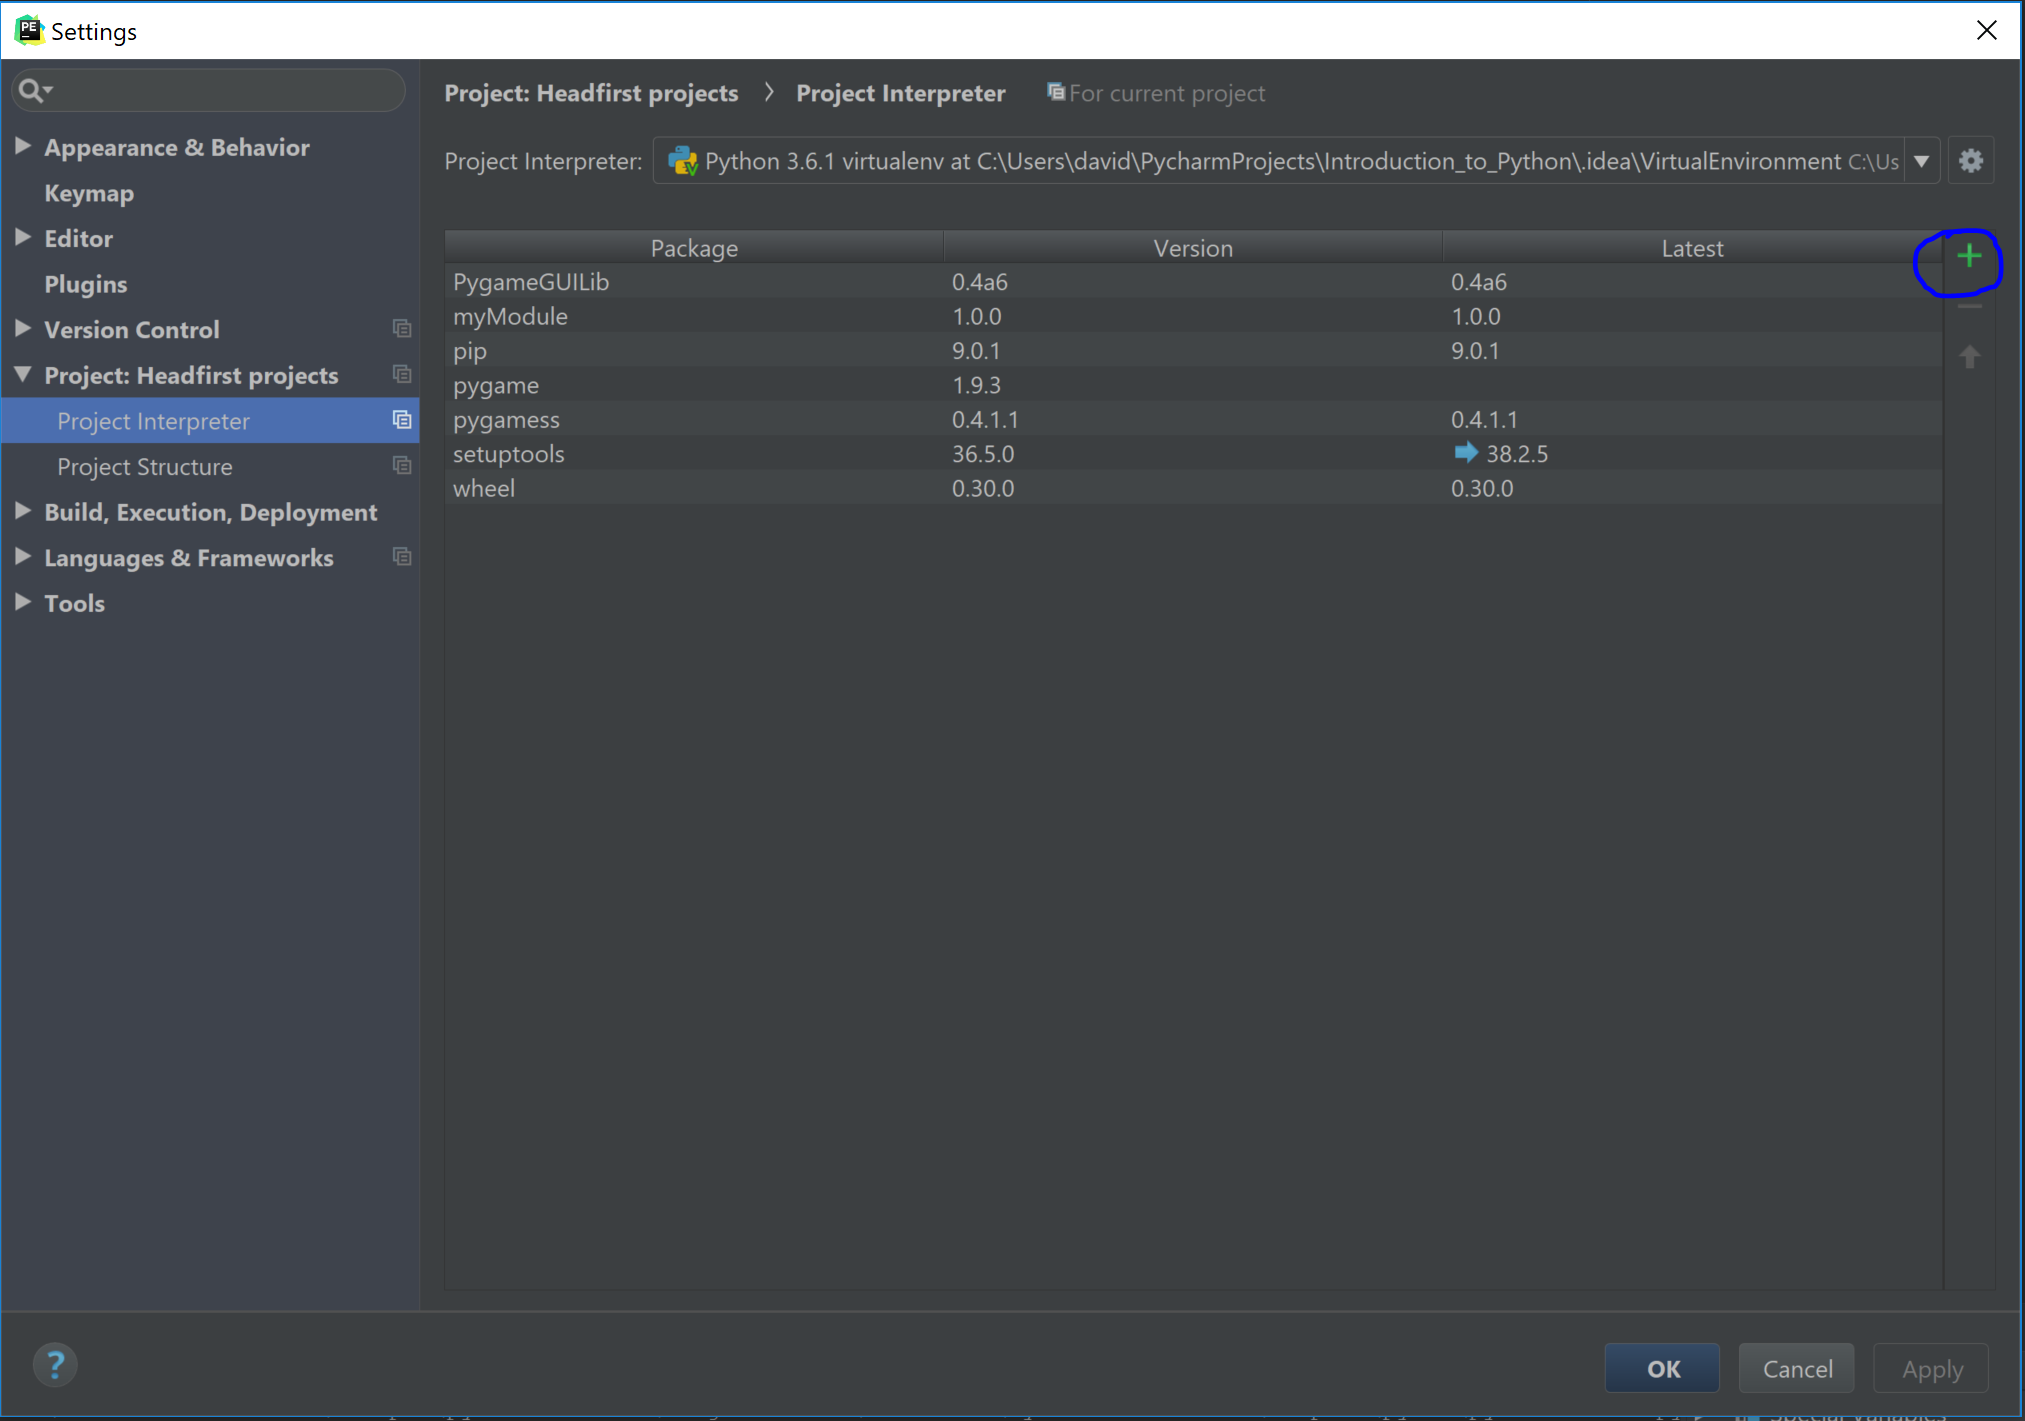The height and width of the screenshot is (1421, 2025).
Task: Click the project-level icon beside Languages & Frameworks
Action: point(402,557)
